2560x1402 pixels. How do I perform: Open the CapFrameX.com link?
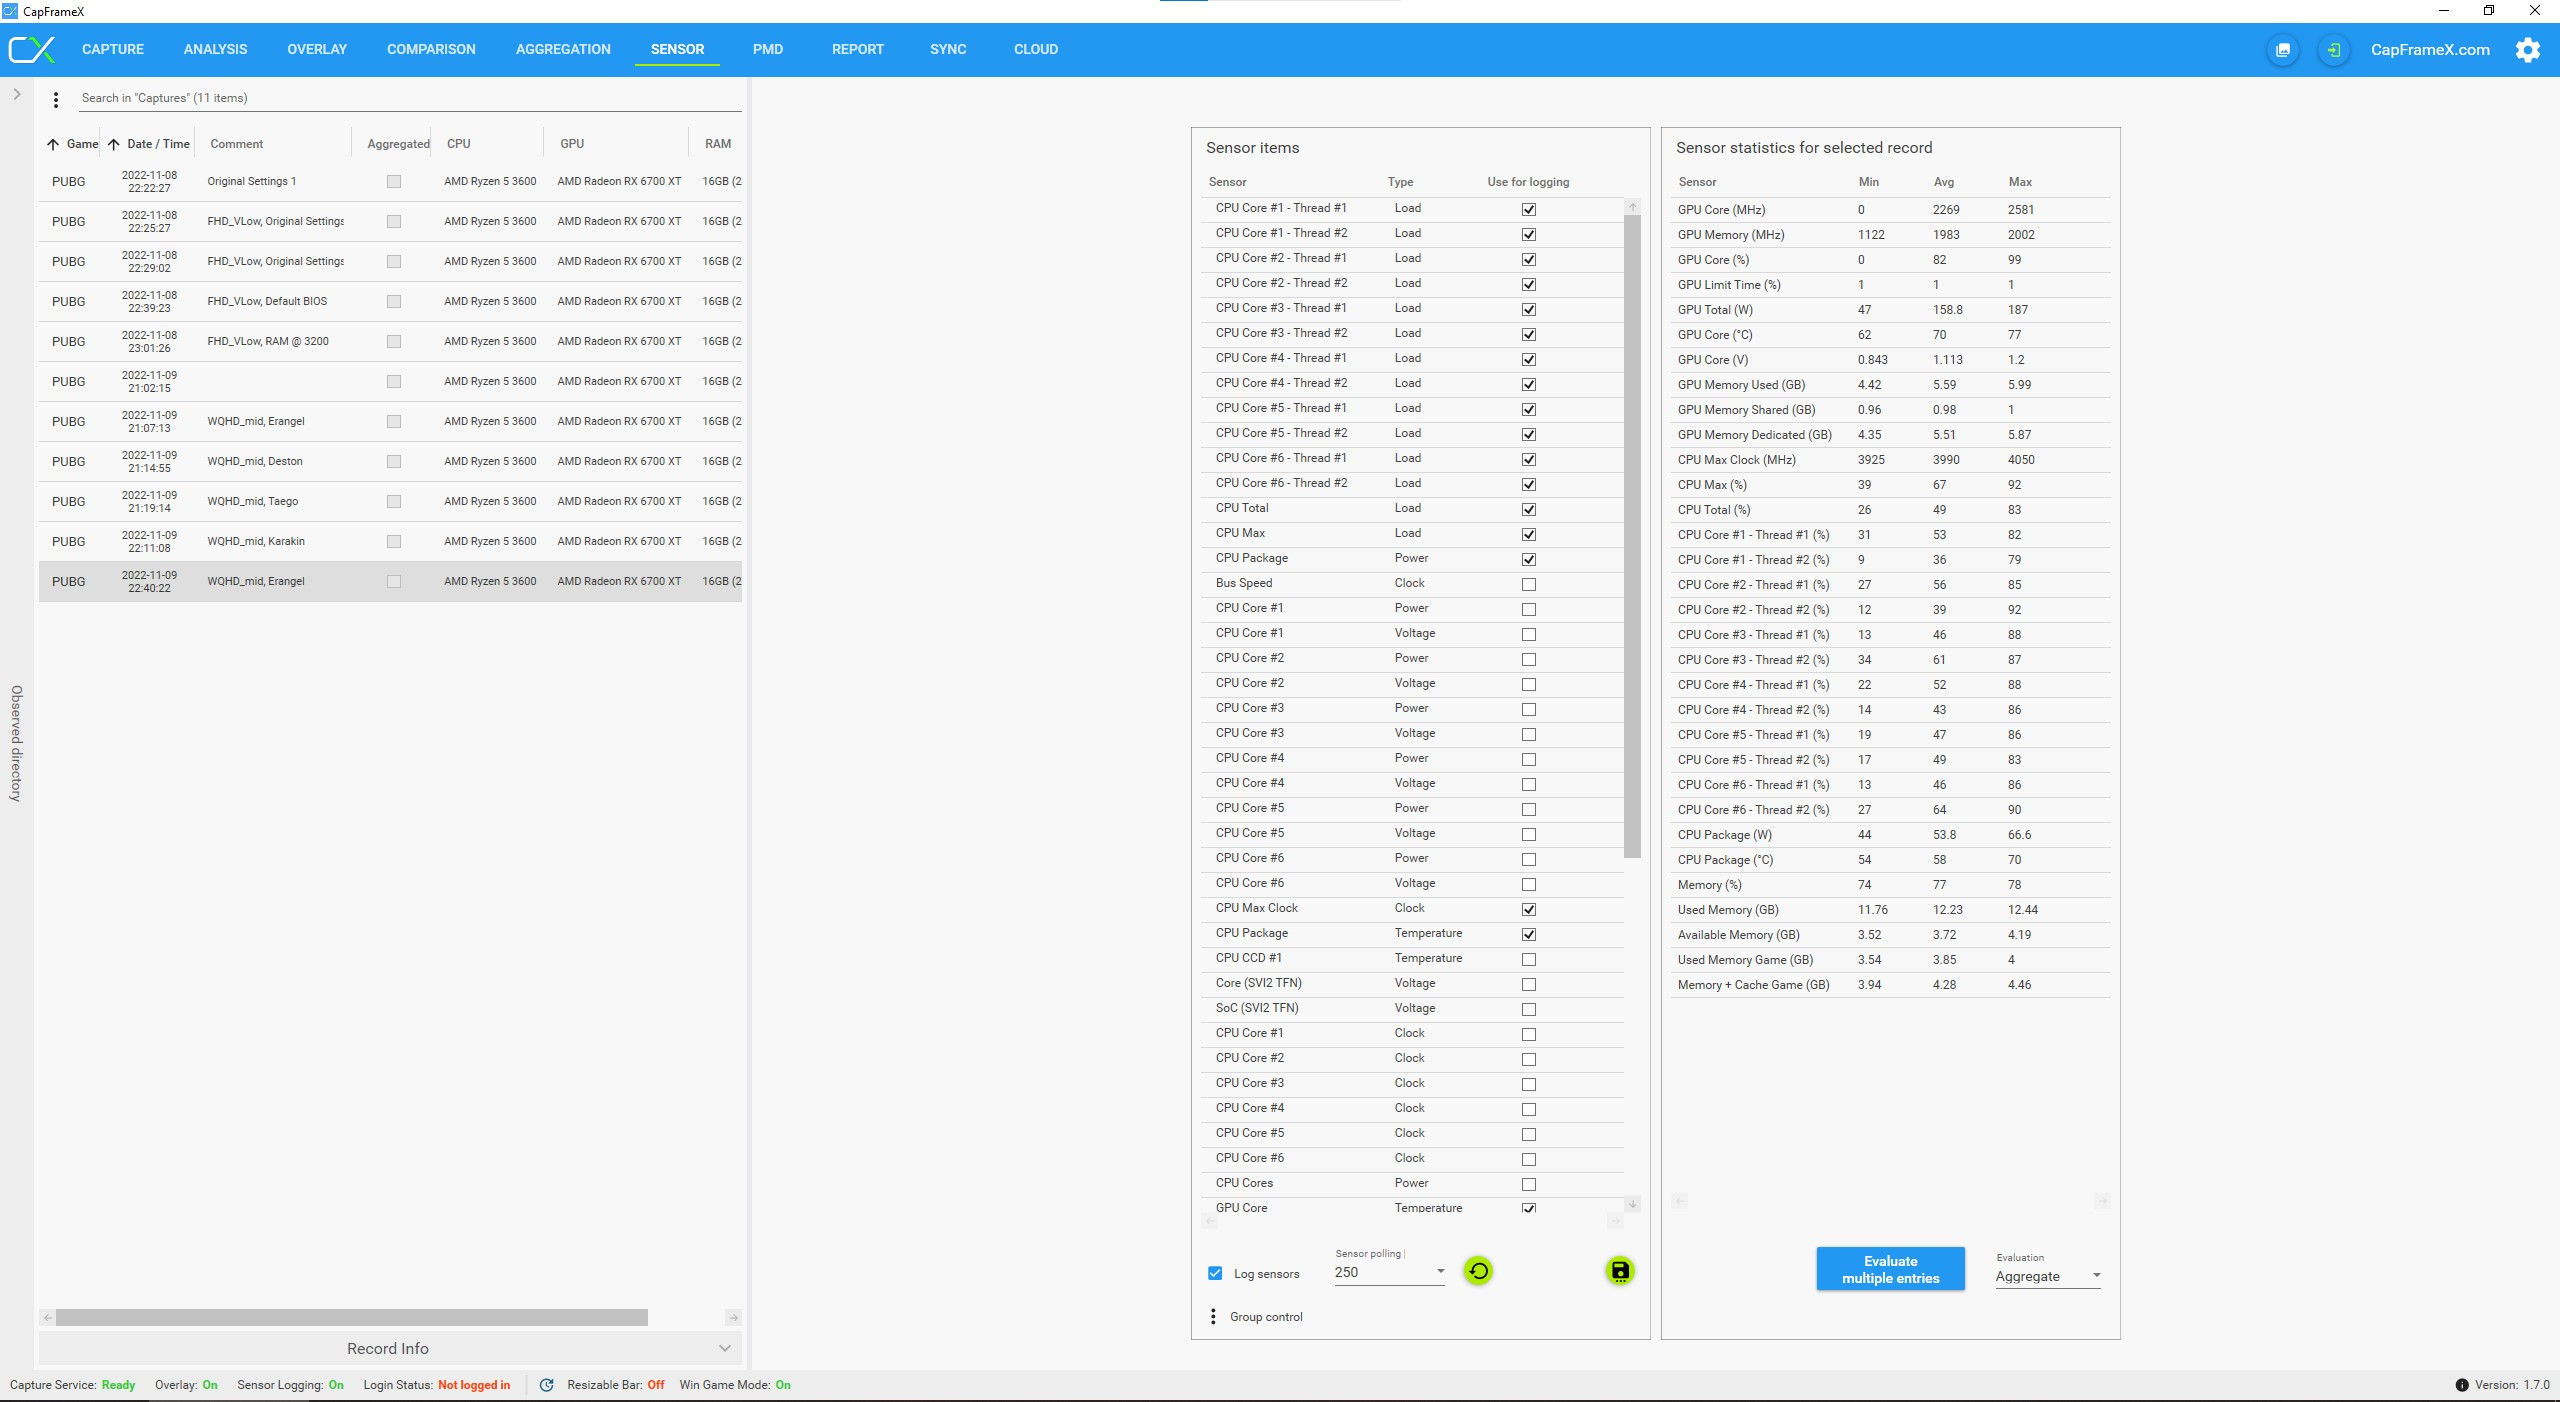click(x=2430, y=50)
